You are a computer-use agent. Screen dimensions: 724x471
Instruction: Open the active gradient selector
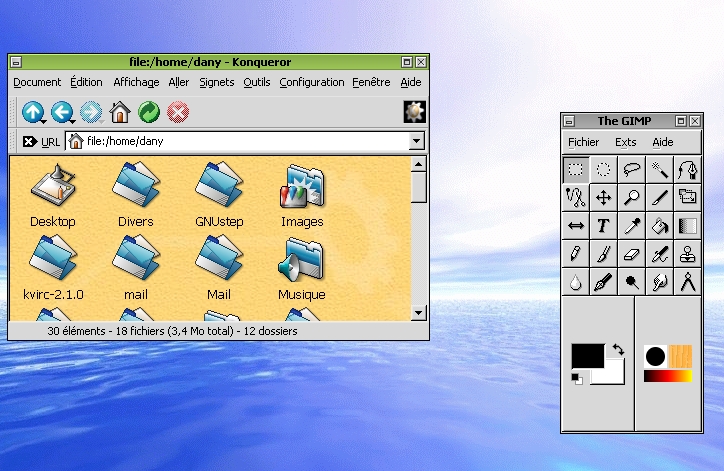pos(668,376)
